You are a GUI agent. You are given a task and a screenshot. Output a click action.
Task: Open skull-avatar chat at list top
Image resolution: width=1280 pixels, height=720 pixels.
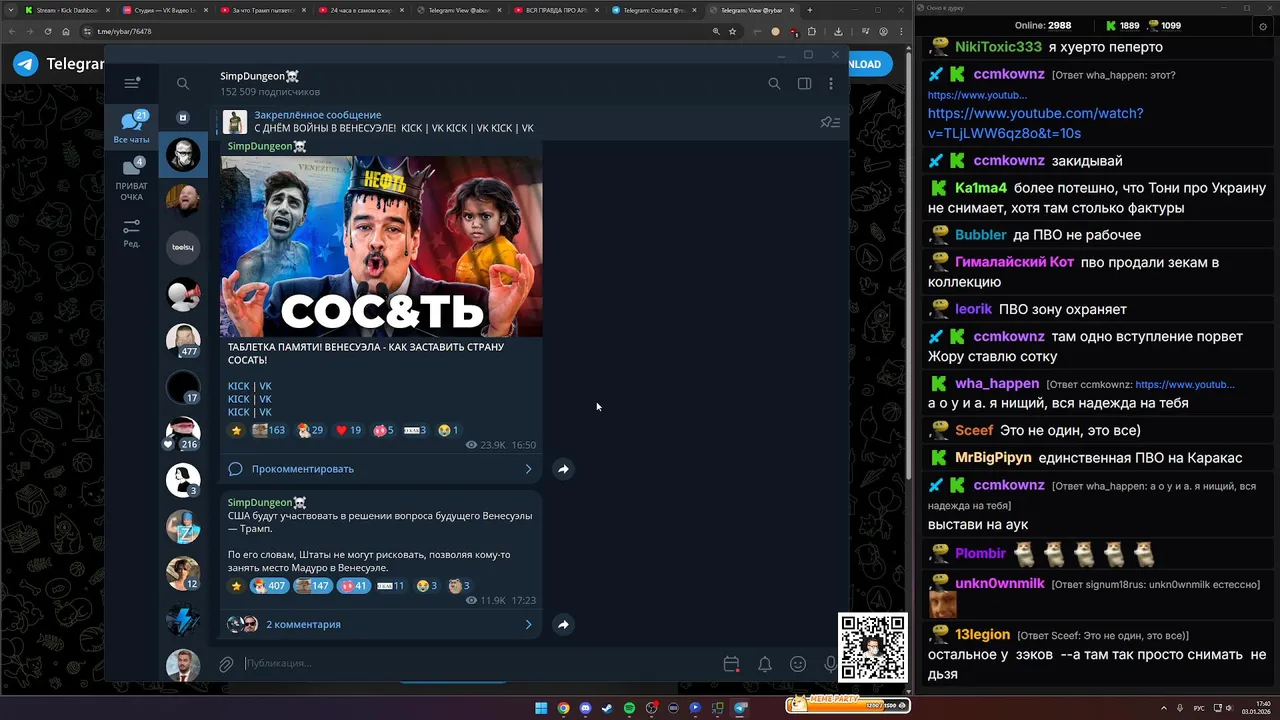coord(183,154)
